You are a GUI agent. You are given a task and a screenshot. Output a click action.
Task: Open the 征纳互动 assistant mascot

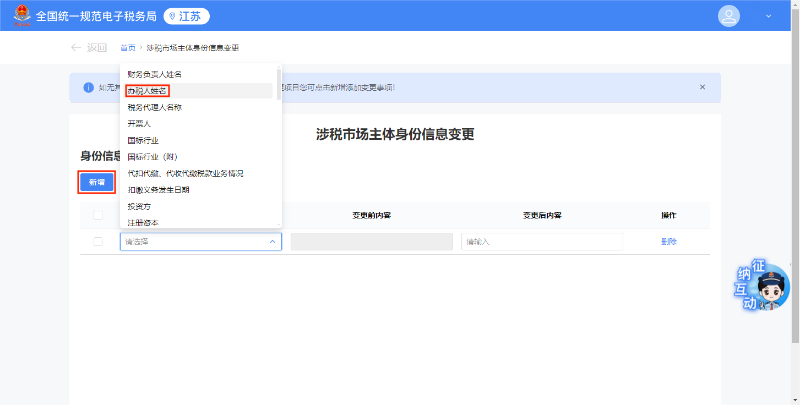(762, 286)
